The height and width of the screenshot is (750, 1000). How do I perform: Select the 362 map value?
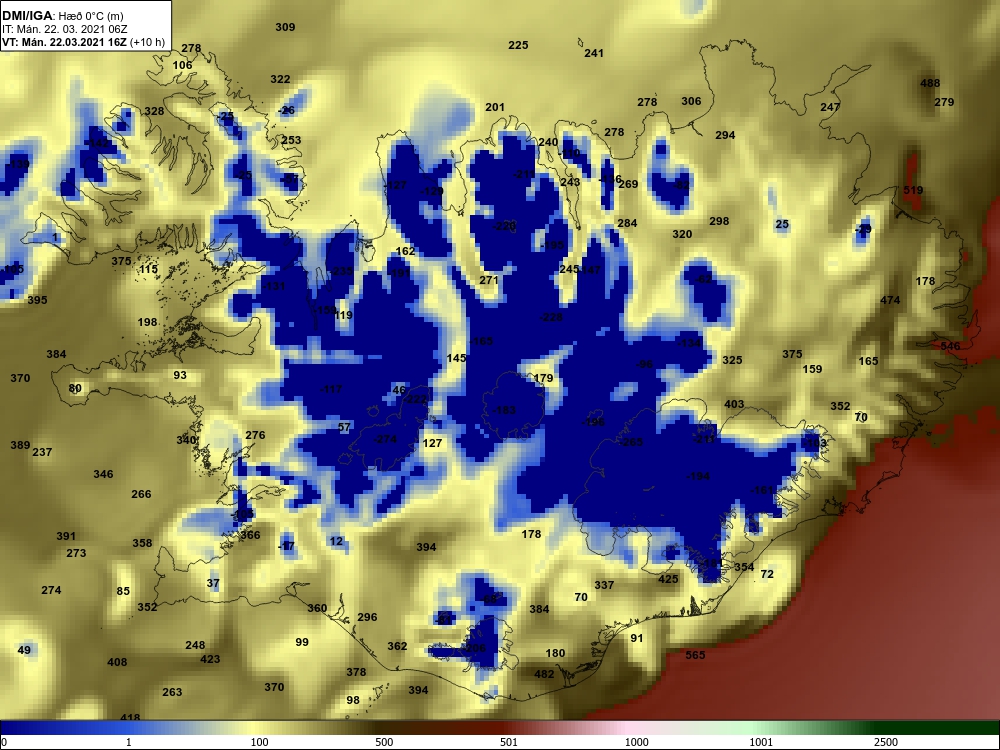(x=397, y=646)
